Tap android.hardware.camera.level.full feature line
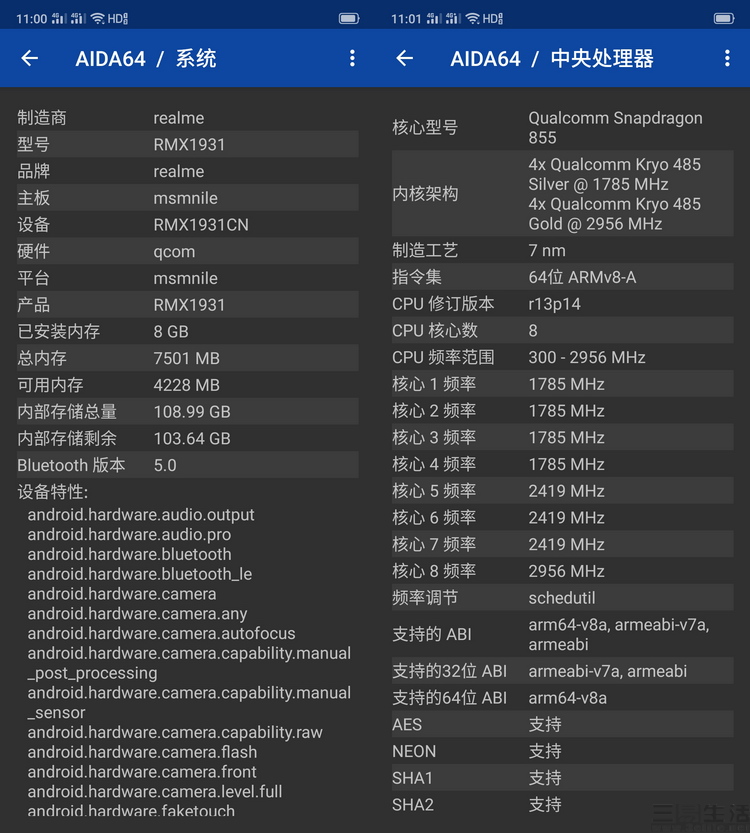This screenshot has height=833, width=750. pyautogui.click(x=155, y=792)
